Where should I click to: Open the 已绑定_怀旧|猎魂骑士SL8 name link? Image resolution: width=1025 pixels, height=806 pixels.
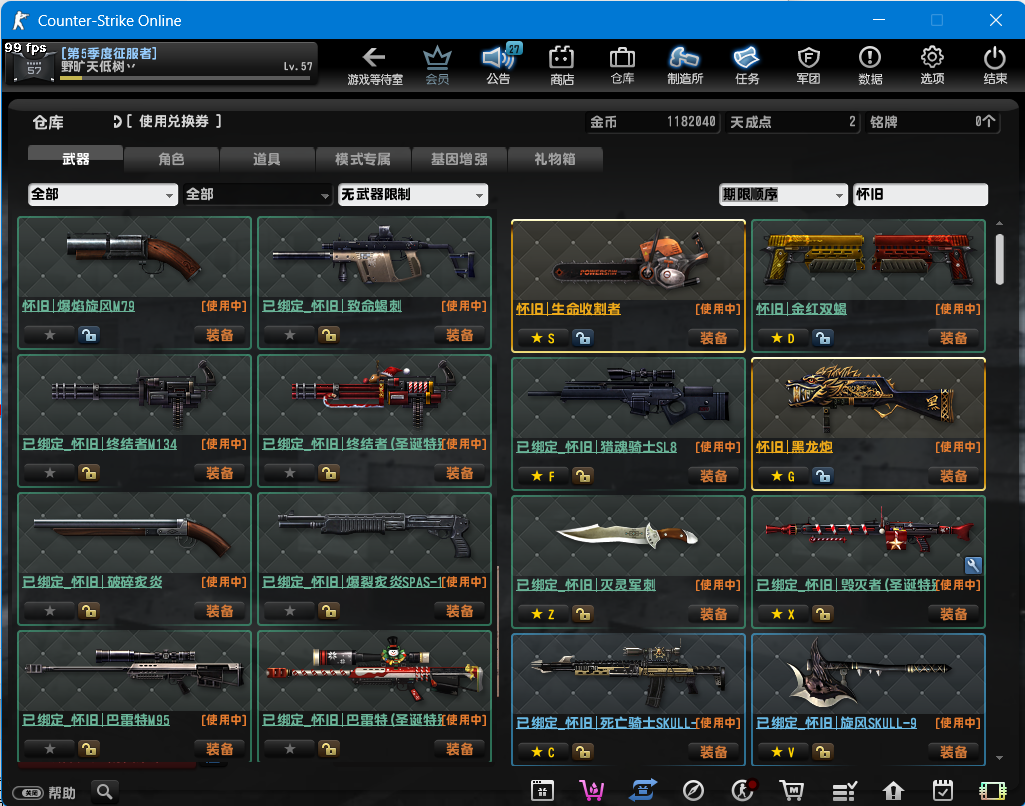pyautogui.click(x=596, y=446)
